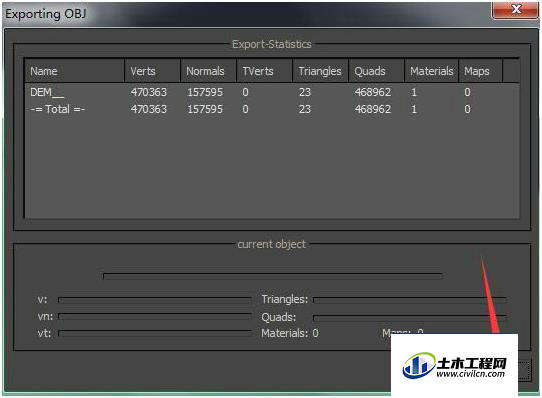This screenshot has width=542, height=398.
Task: Click the "current object" group title
Action: pyautogui.click(x=272, y=244)
